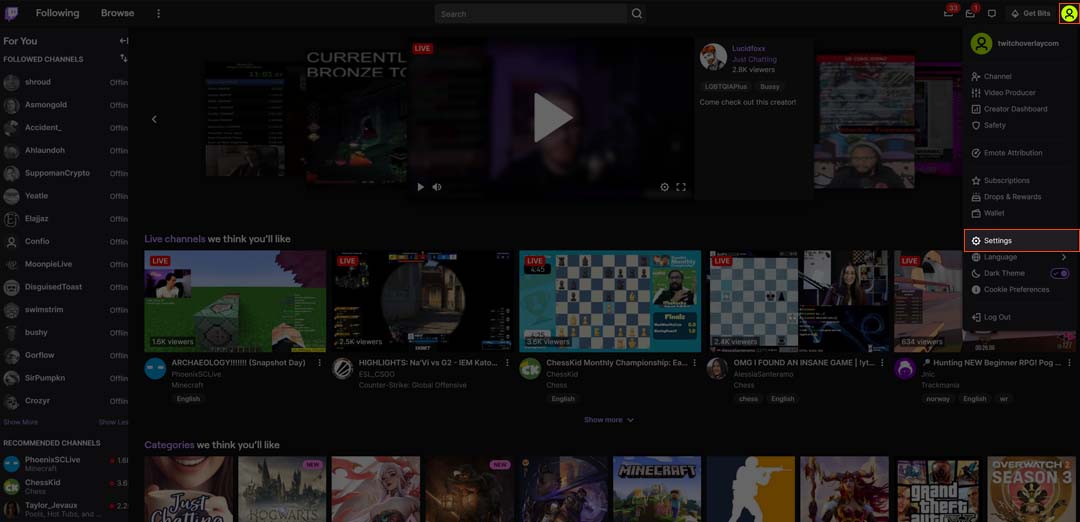The height and width of the screenshot is (522, 1080).
Task: Click Lucidfoxx avatar in featured card
Action: pyautogui.click(x=713, y=56)
